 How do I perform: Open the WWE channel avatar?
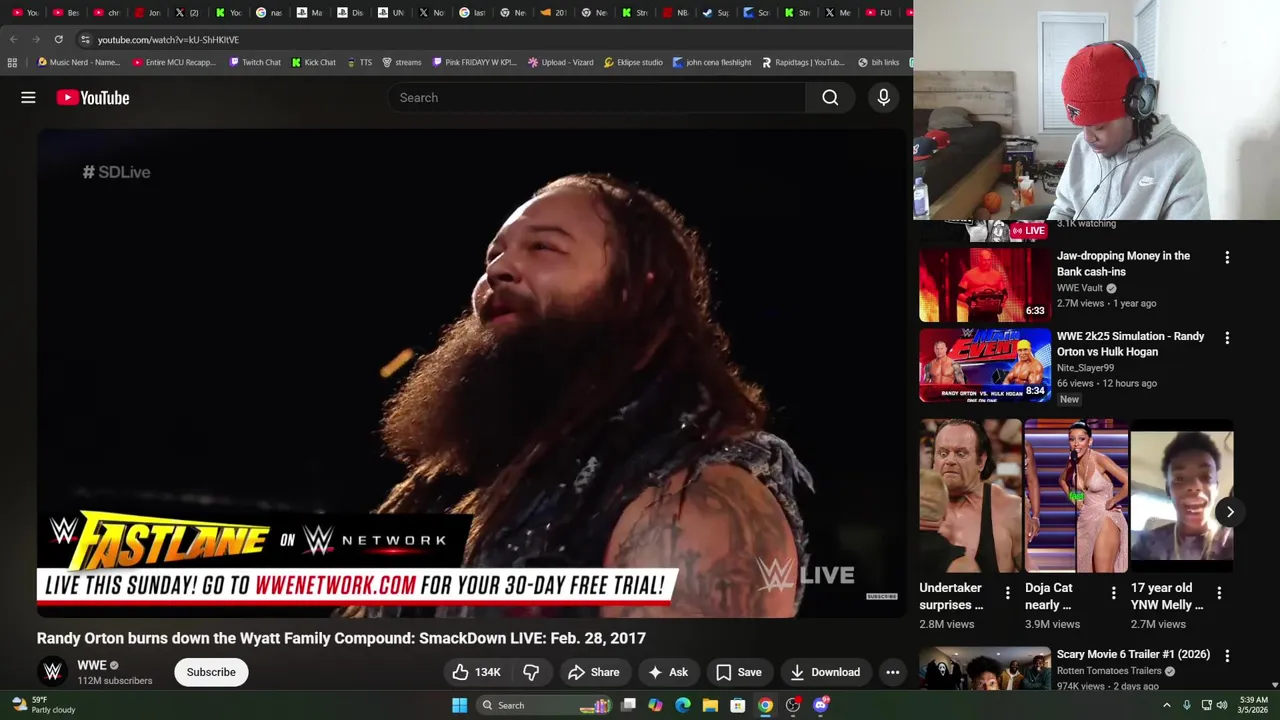click(x=53, y=672)
